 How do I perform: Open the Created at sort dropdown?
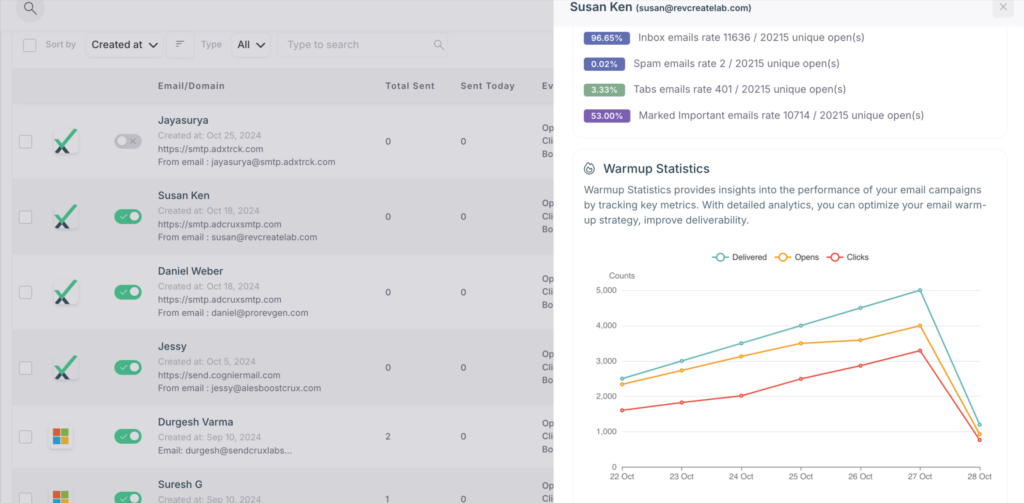click(x=124, y=45)
